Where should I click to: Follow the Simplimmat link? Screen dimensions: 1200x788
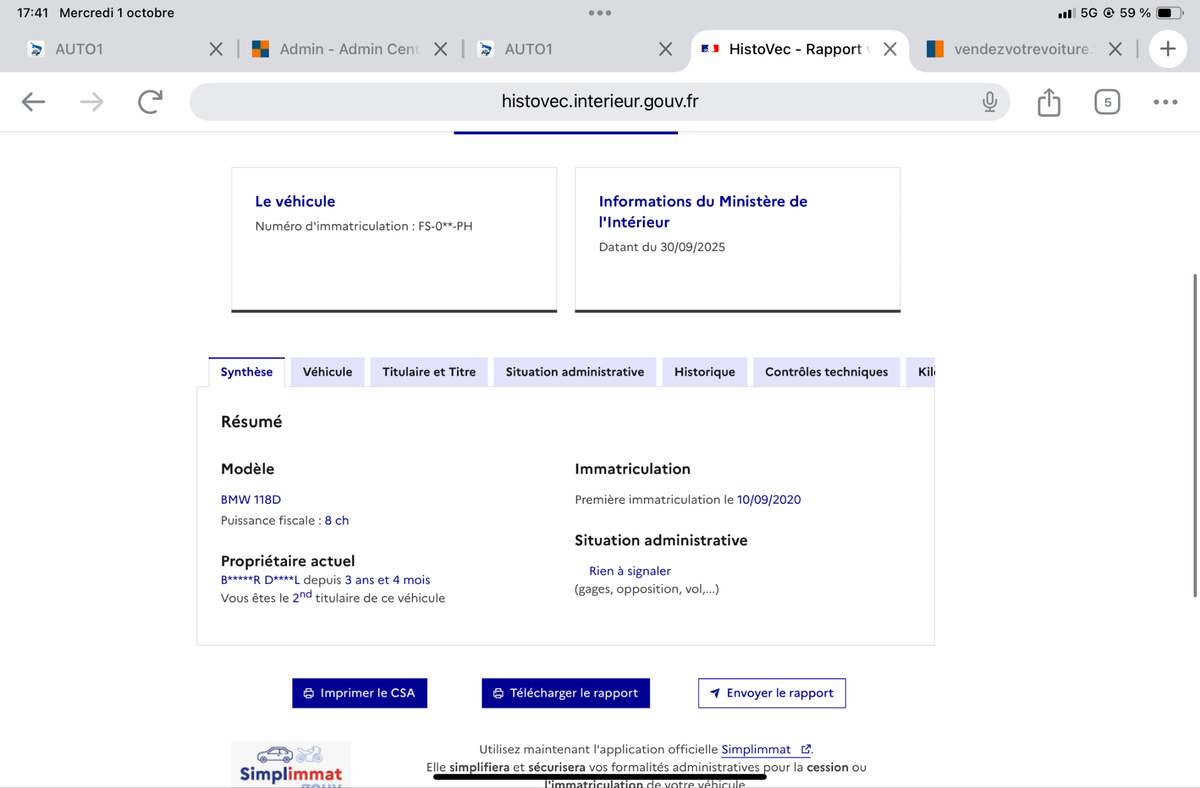point(756,749)
